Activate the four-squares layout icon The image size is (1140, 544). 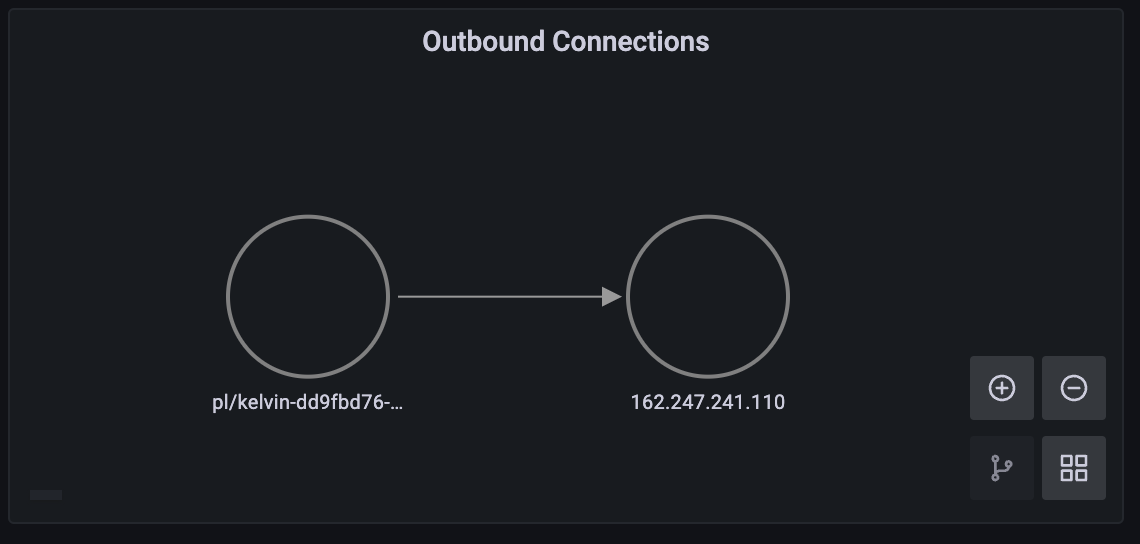pos(1073,468)
